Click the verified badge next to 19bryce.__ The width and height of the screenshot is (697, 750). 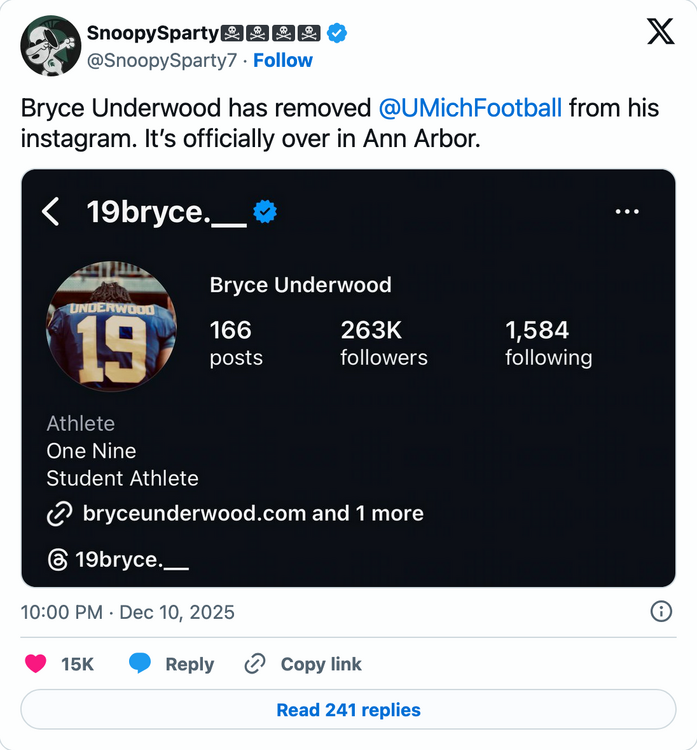pos(265,212)
